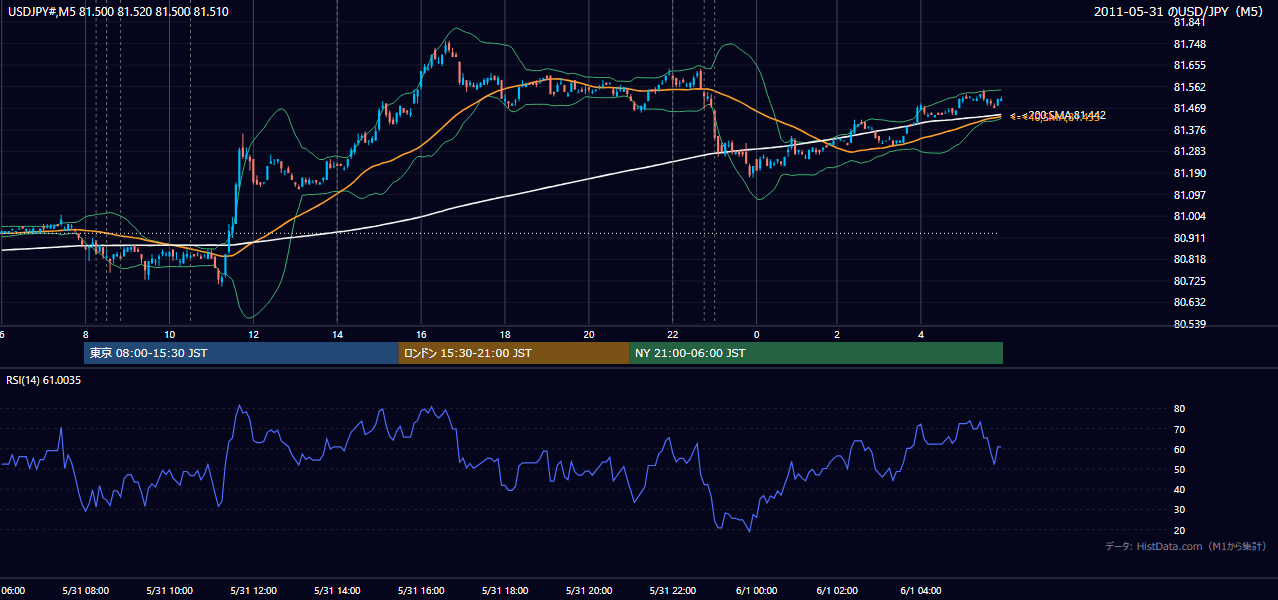Viewport: 1278px width, 600px height.
Task: Click hour 22 on price chart time axis
Action: click(673, 334)
